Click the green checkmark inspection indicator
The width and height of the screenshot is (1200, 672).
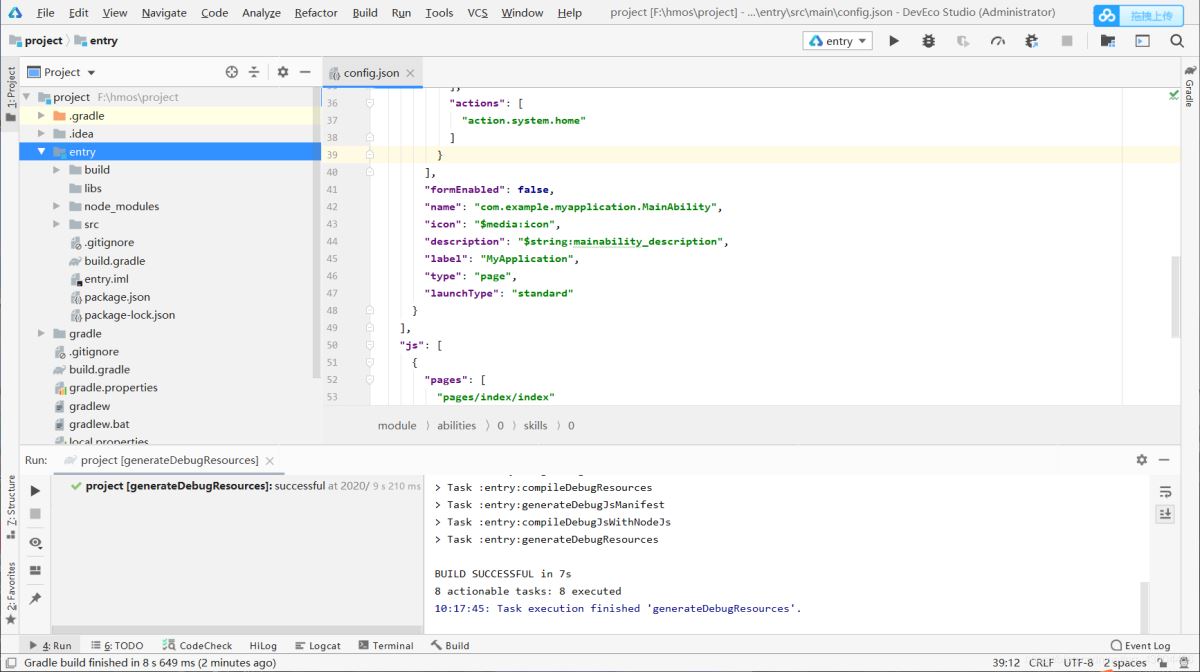coord(1173,95)
